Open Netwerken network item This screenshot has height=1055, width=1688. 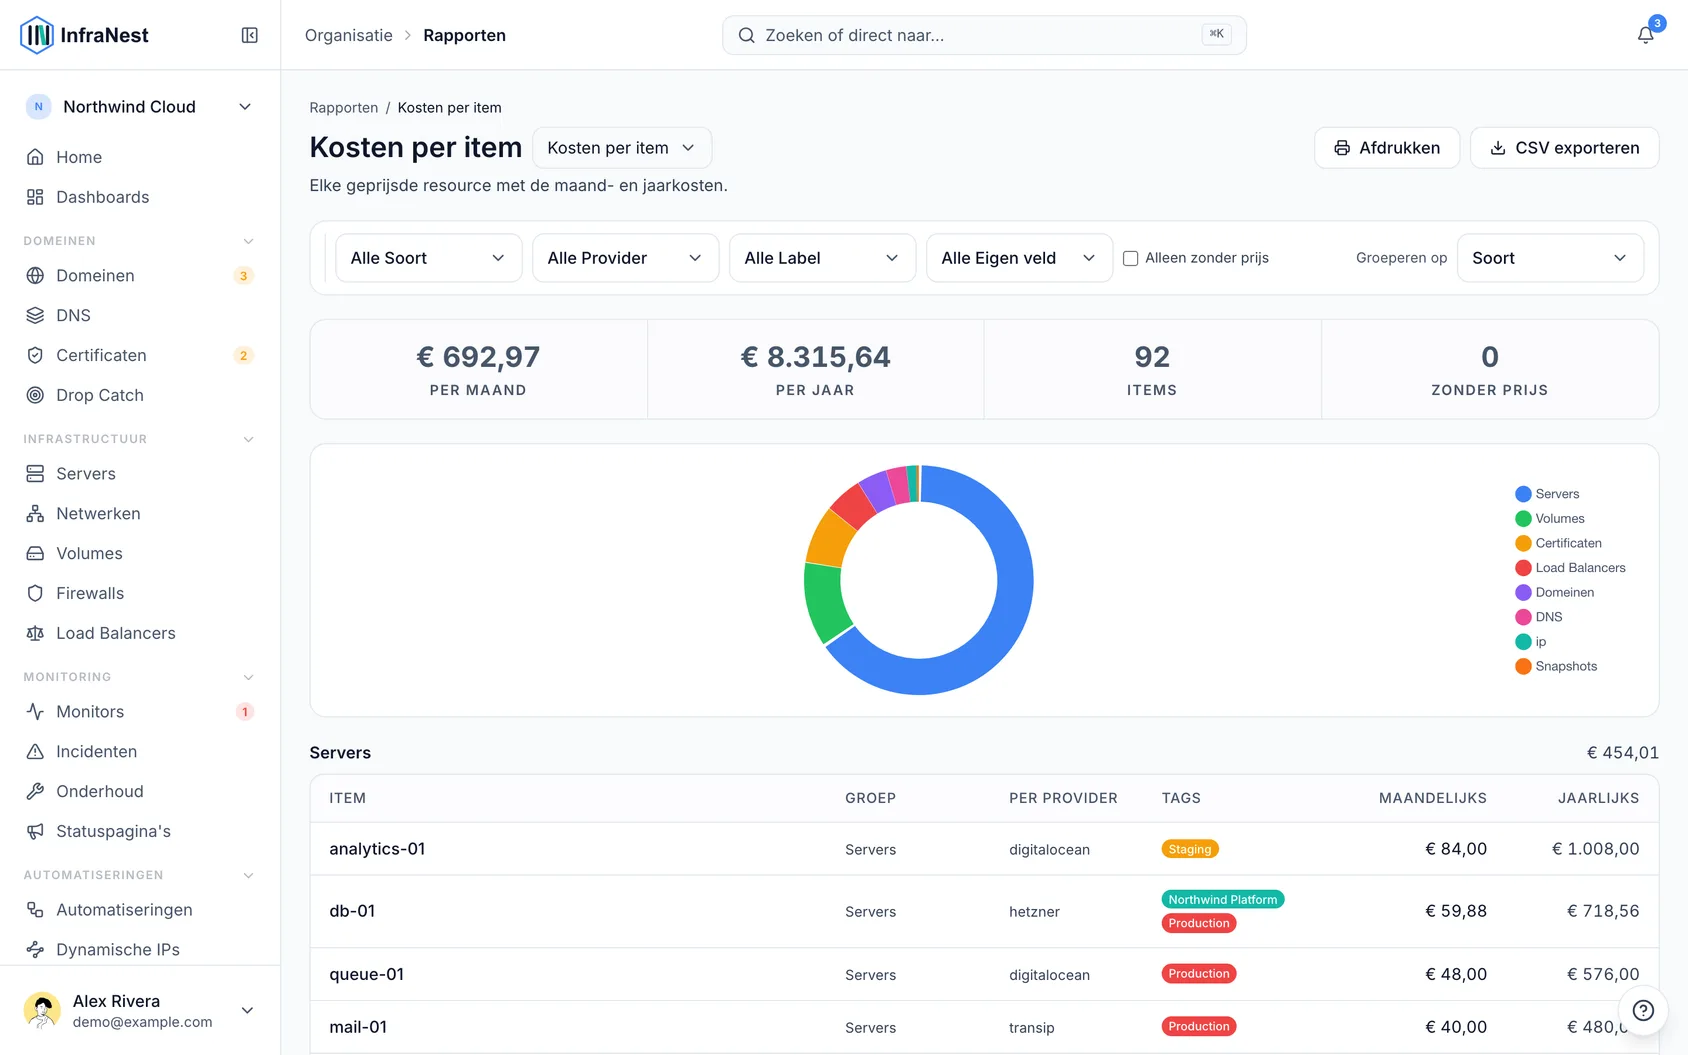coord(140,513)
